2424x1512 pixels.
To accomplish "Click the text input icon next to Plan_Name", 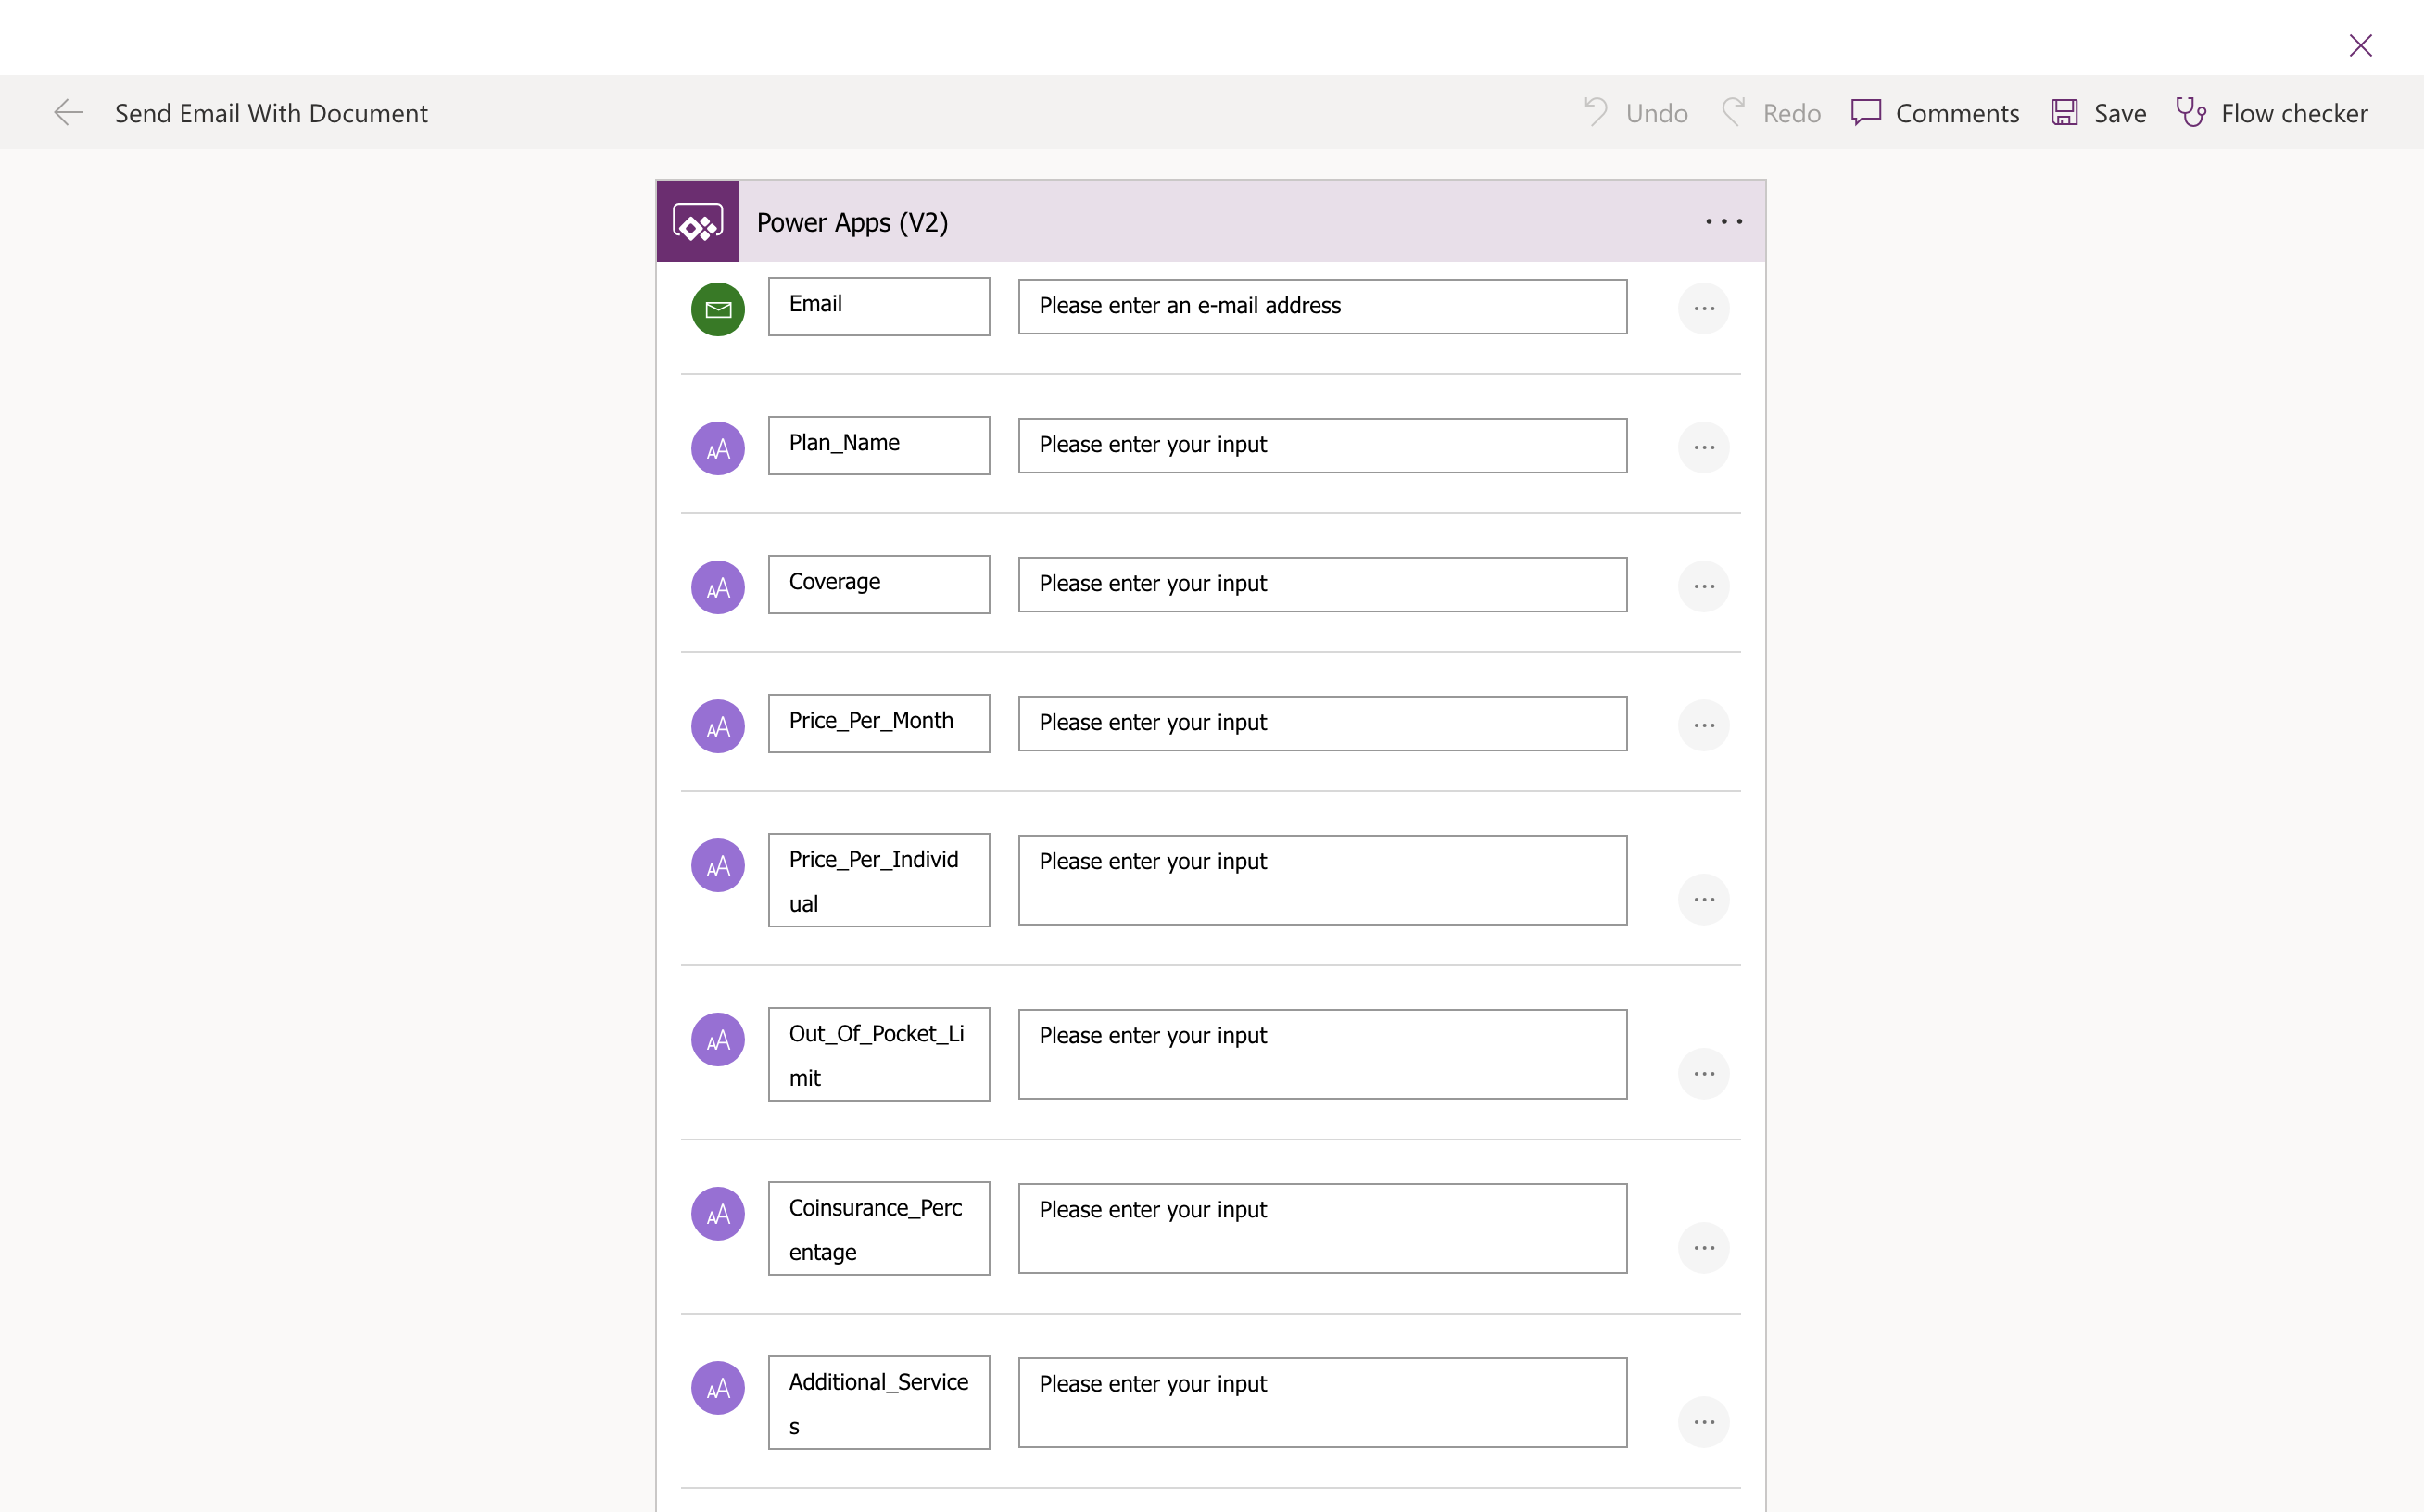I will (x=718, y=447).
